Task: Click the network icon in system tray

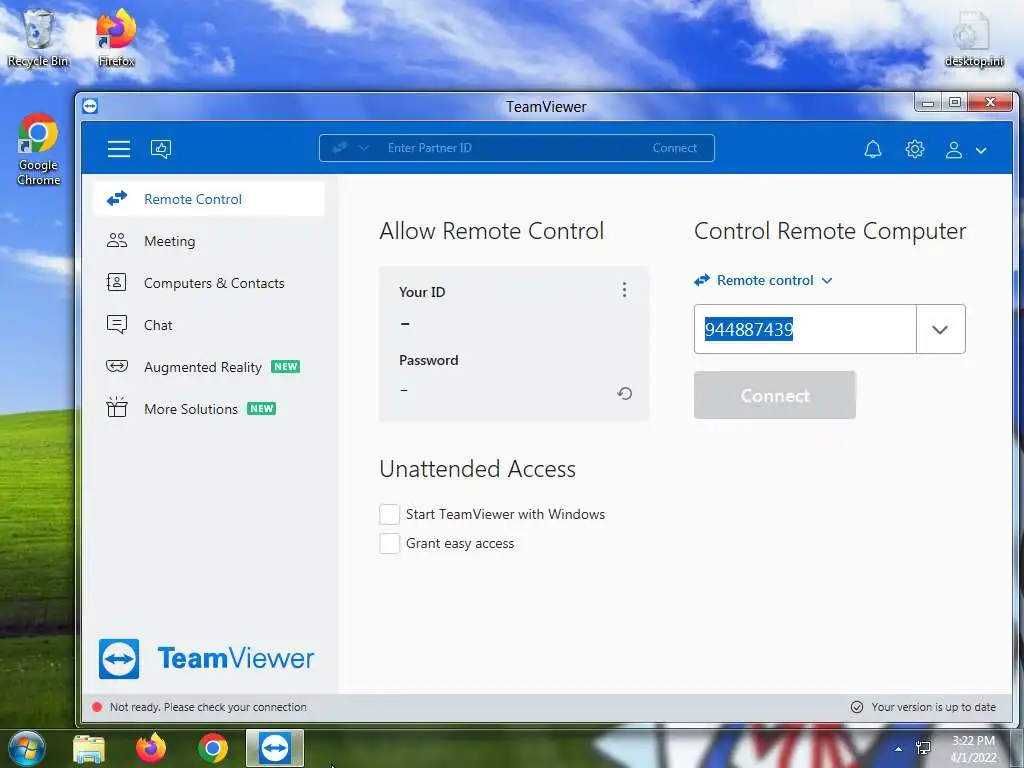Action: pos(923,748)
